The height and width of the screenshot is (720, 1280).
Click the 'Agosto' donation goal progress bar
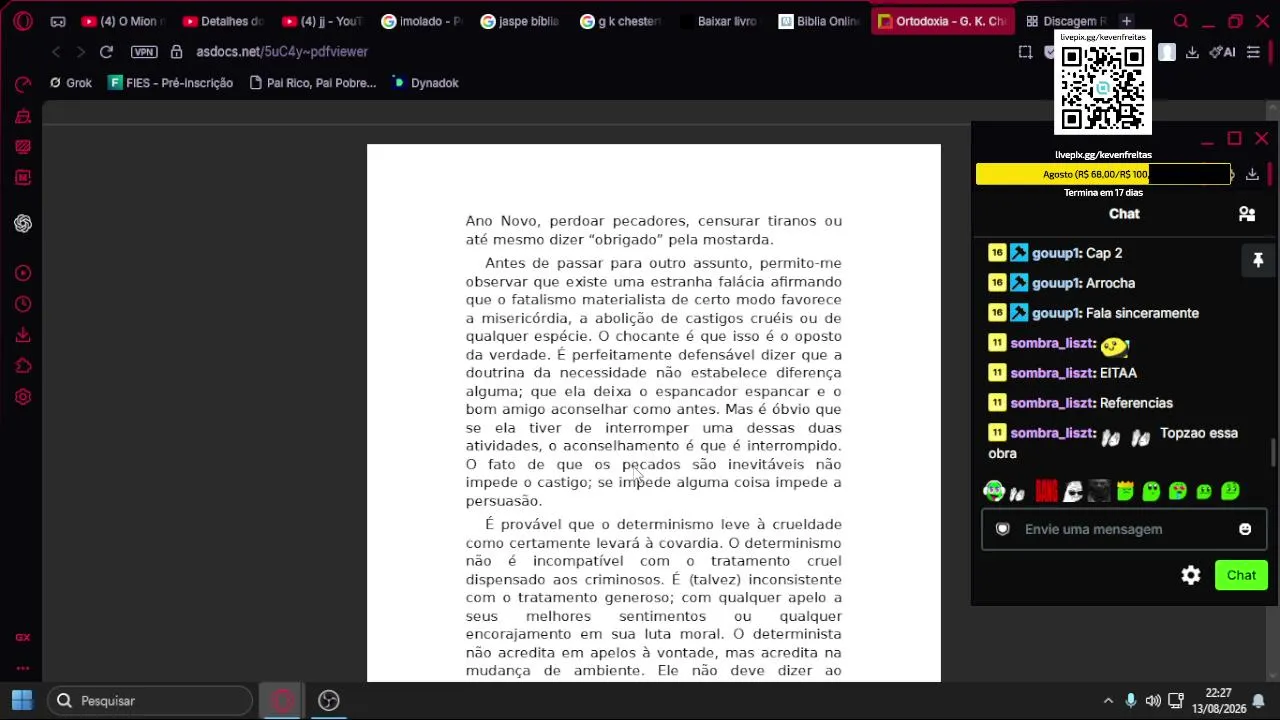click(x=1103, y=174)
